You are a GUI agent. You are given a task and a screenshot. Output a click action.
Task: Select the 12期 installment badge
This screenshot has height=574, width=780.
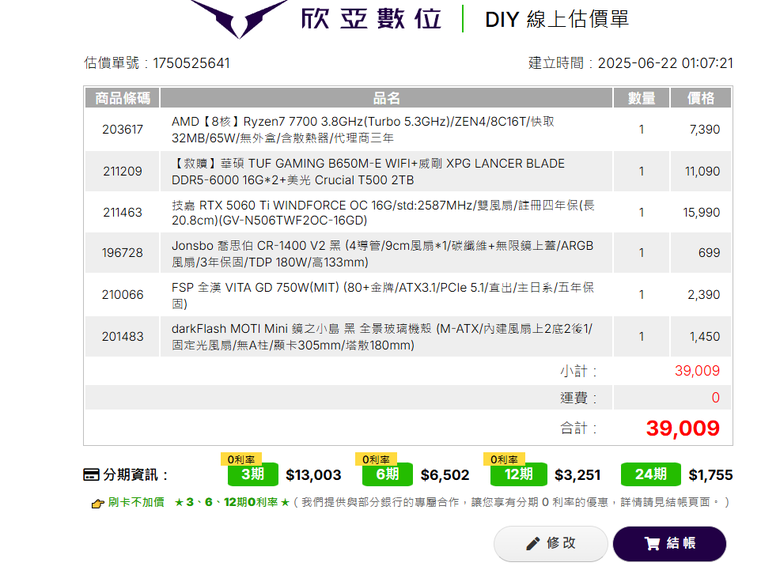tap(518, 474)
